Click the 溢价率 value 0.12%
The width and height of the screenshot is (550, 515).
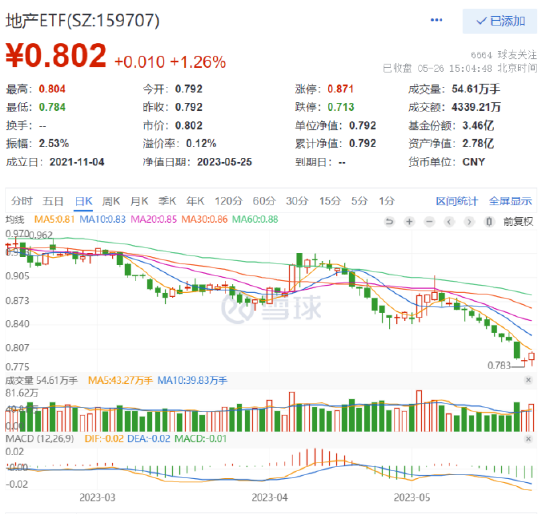(x=201, y=143)
